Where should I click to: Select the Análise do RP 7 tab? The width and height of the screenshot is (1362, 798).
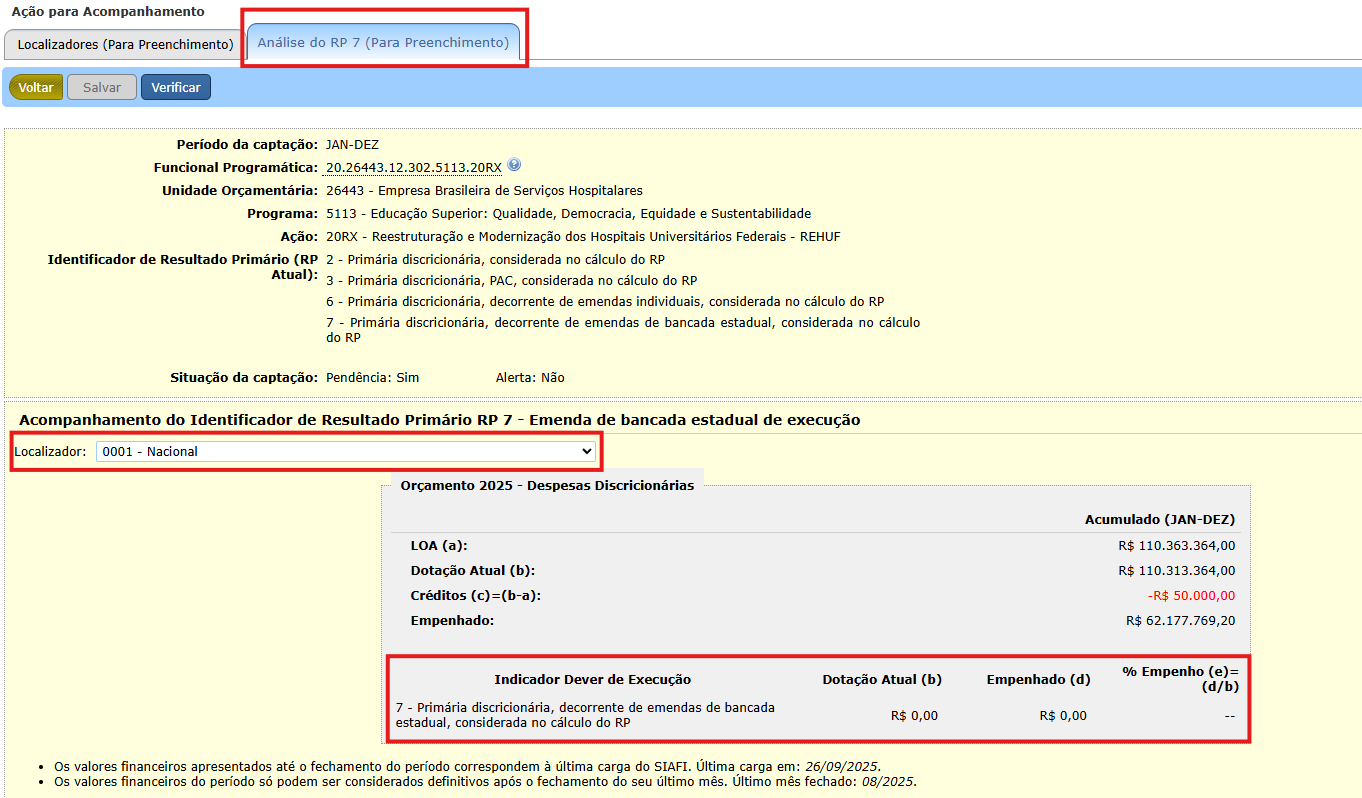(x=383, y=43)
